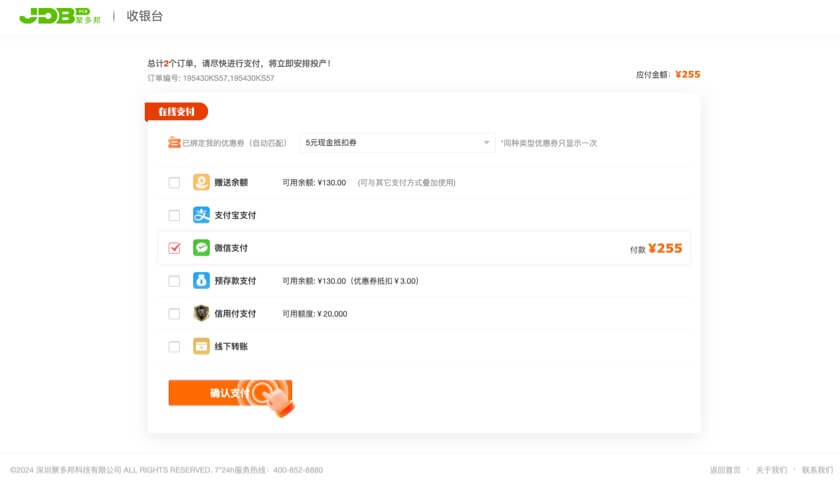840x486 pixels.
Task: Open the 返回首页 footer link
Action: point(725,470)
